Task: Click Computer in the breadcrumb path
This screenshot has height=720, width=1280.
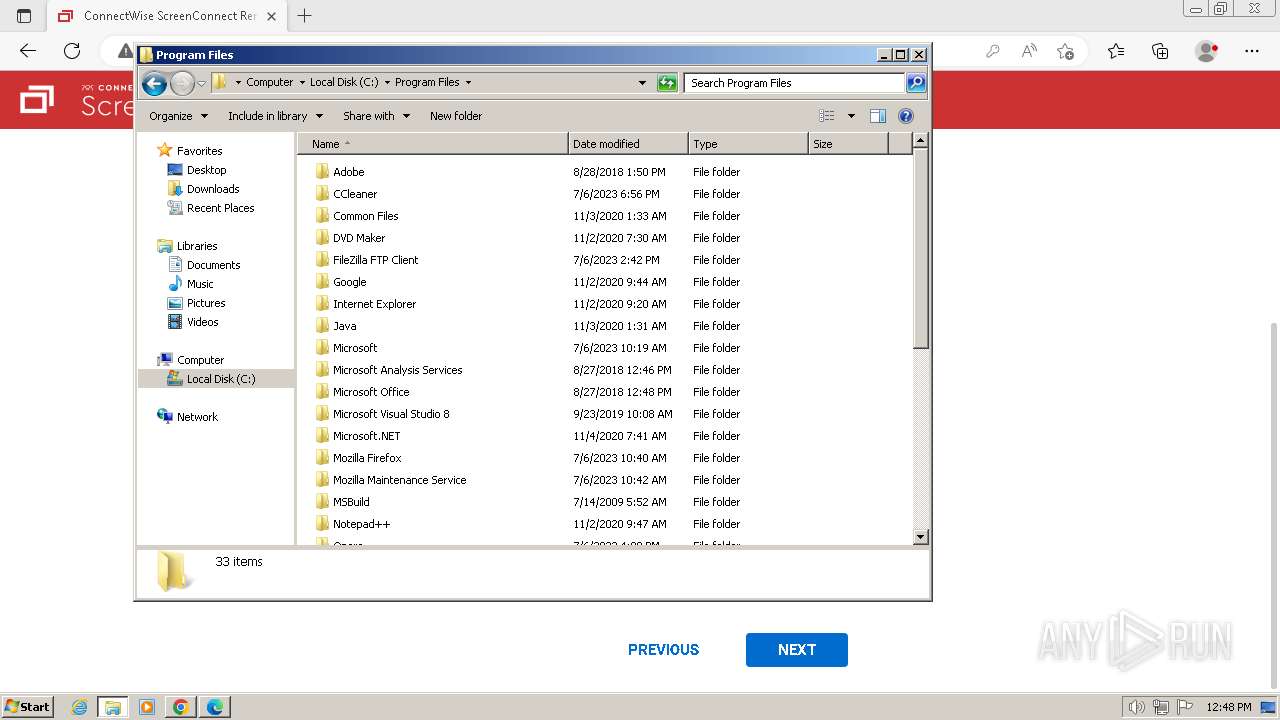Action: click(x=270, y=82)
